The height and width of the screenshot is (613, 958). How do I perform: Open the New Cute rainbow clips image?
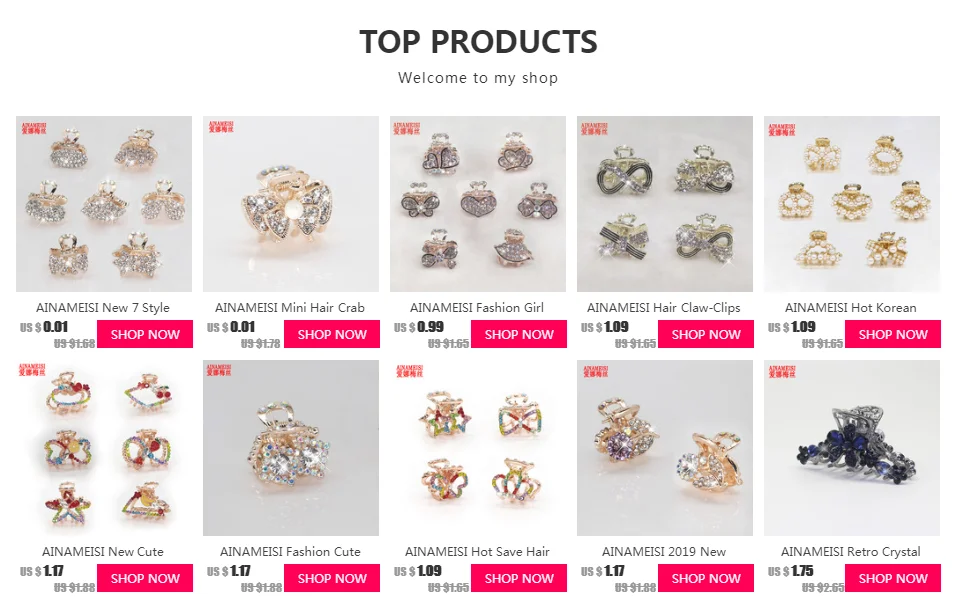[104, 447]
